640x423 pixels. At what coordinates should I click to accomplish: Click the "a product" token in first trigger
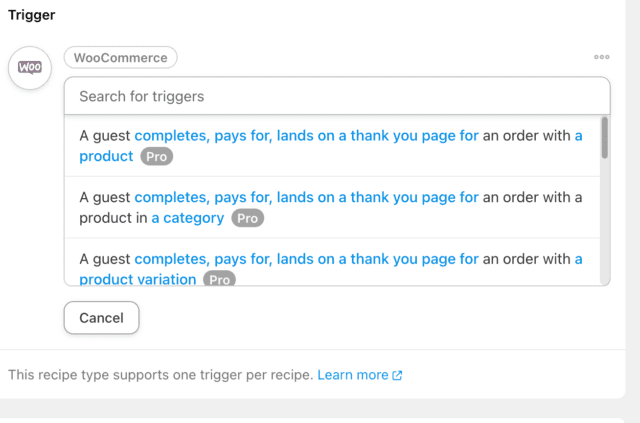(106, 156)
